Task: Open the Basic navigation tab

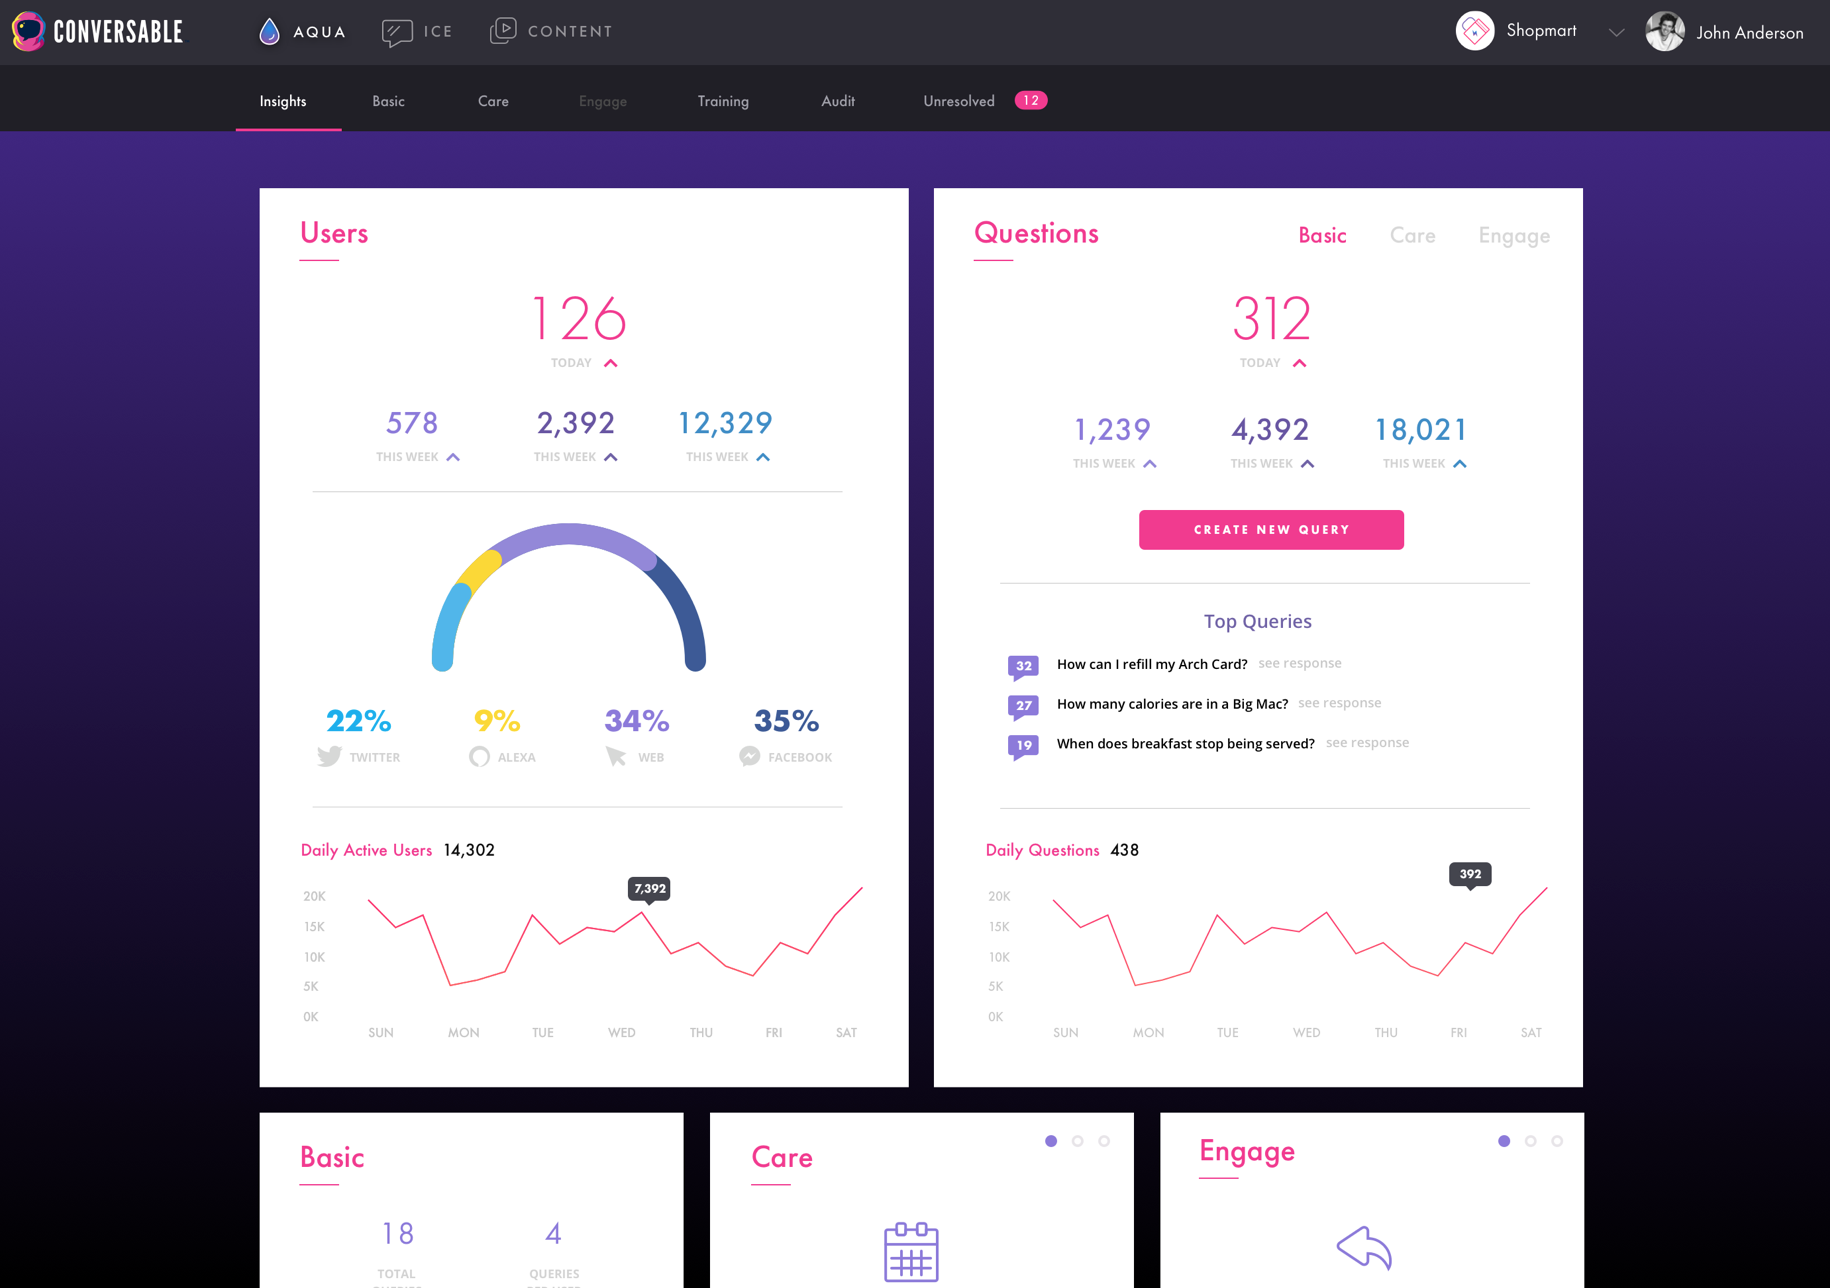Action: tap(388, 101)
